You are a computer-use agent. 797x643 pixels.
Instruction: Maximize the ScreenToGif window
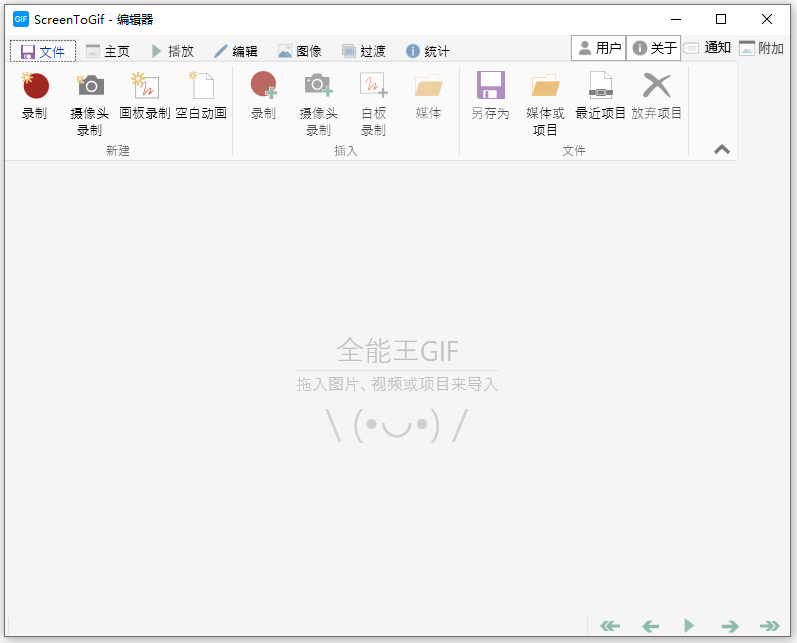[x=721, y=19]
